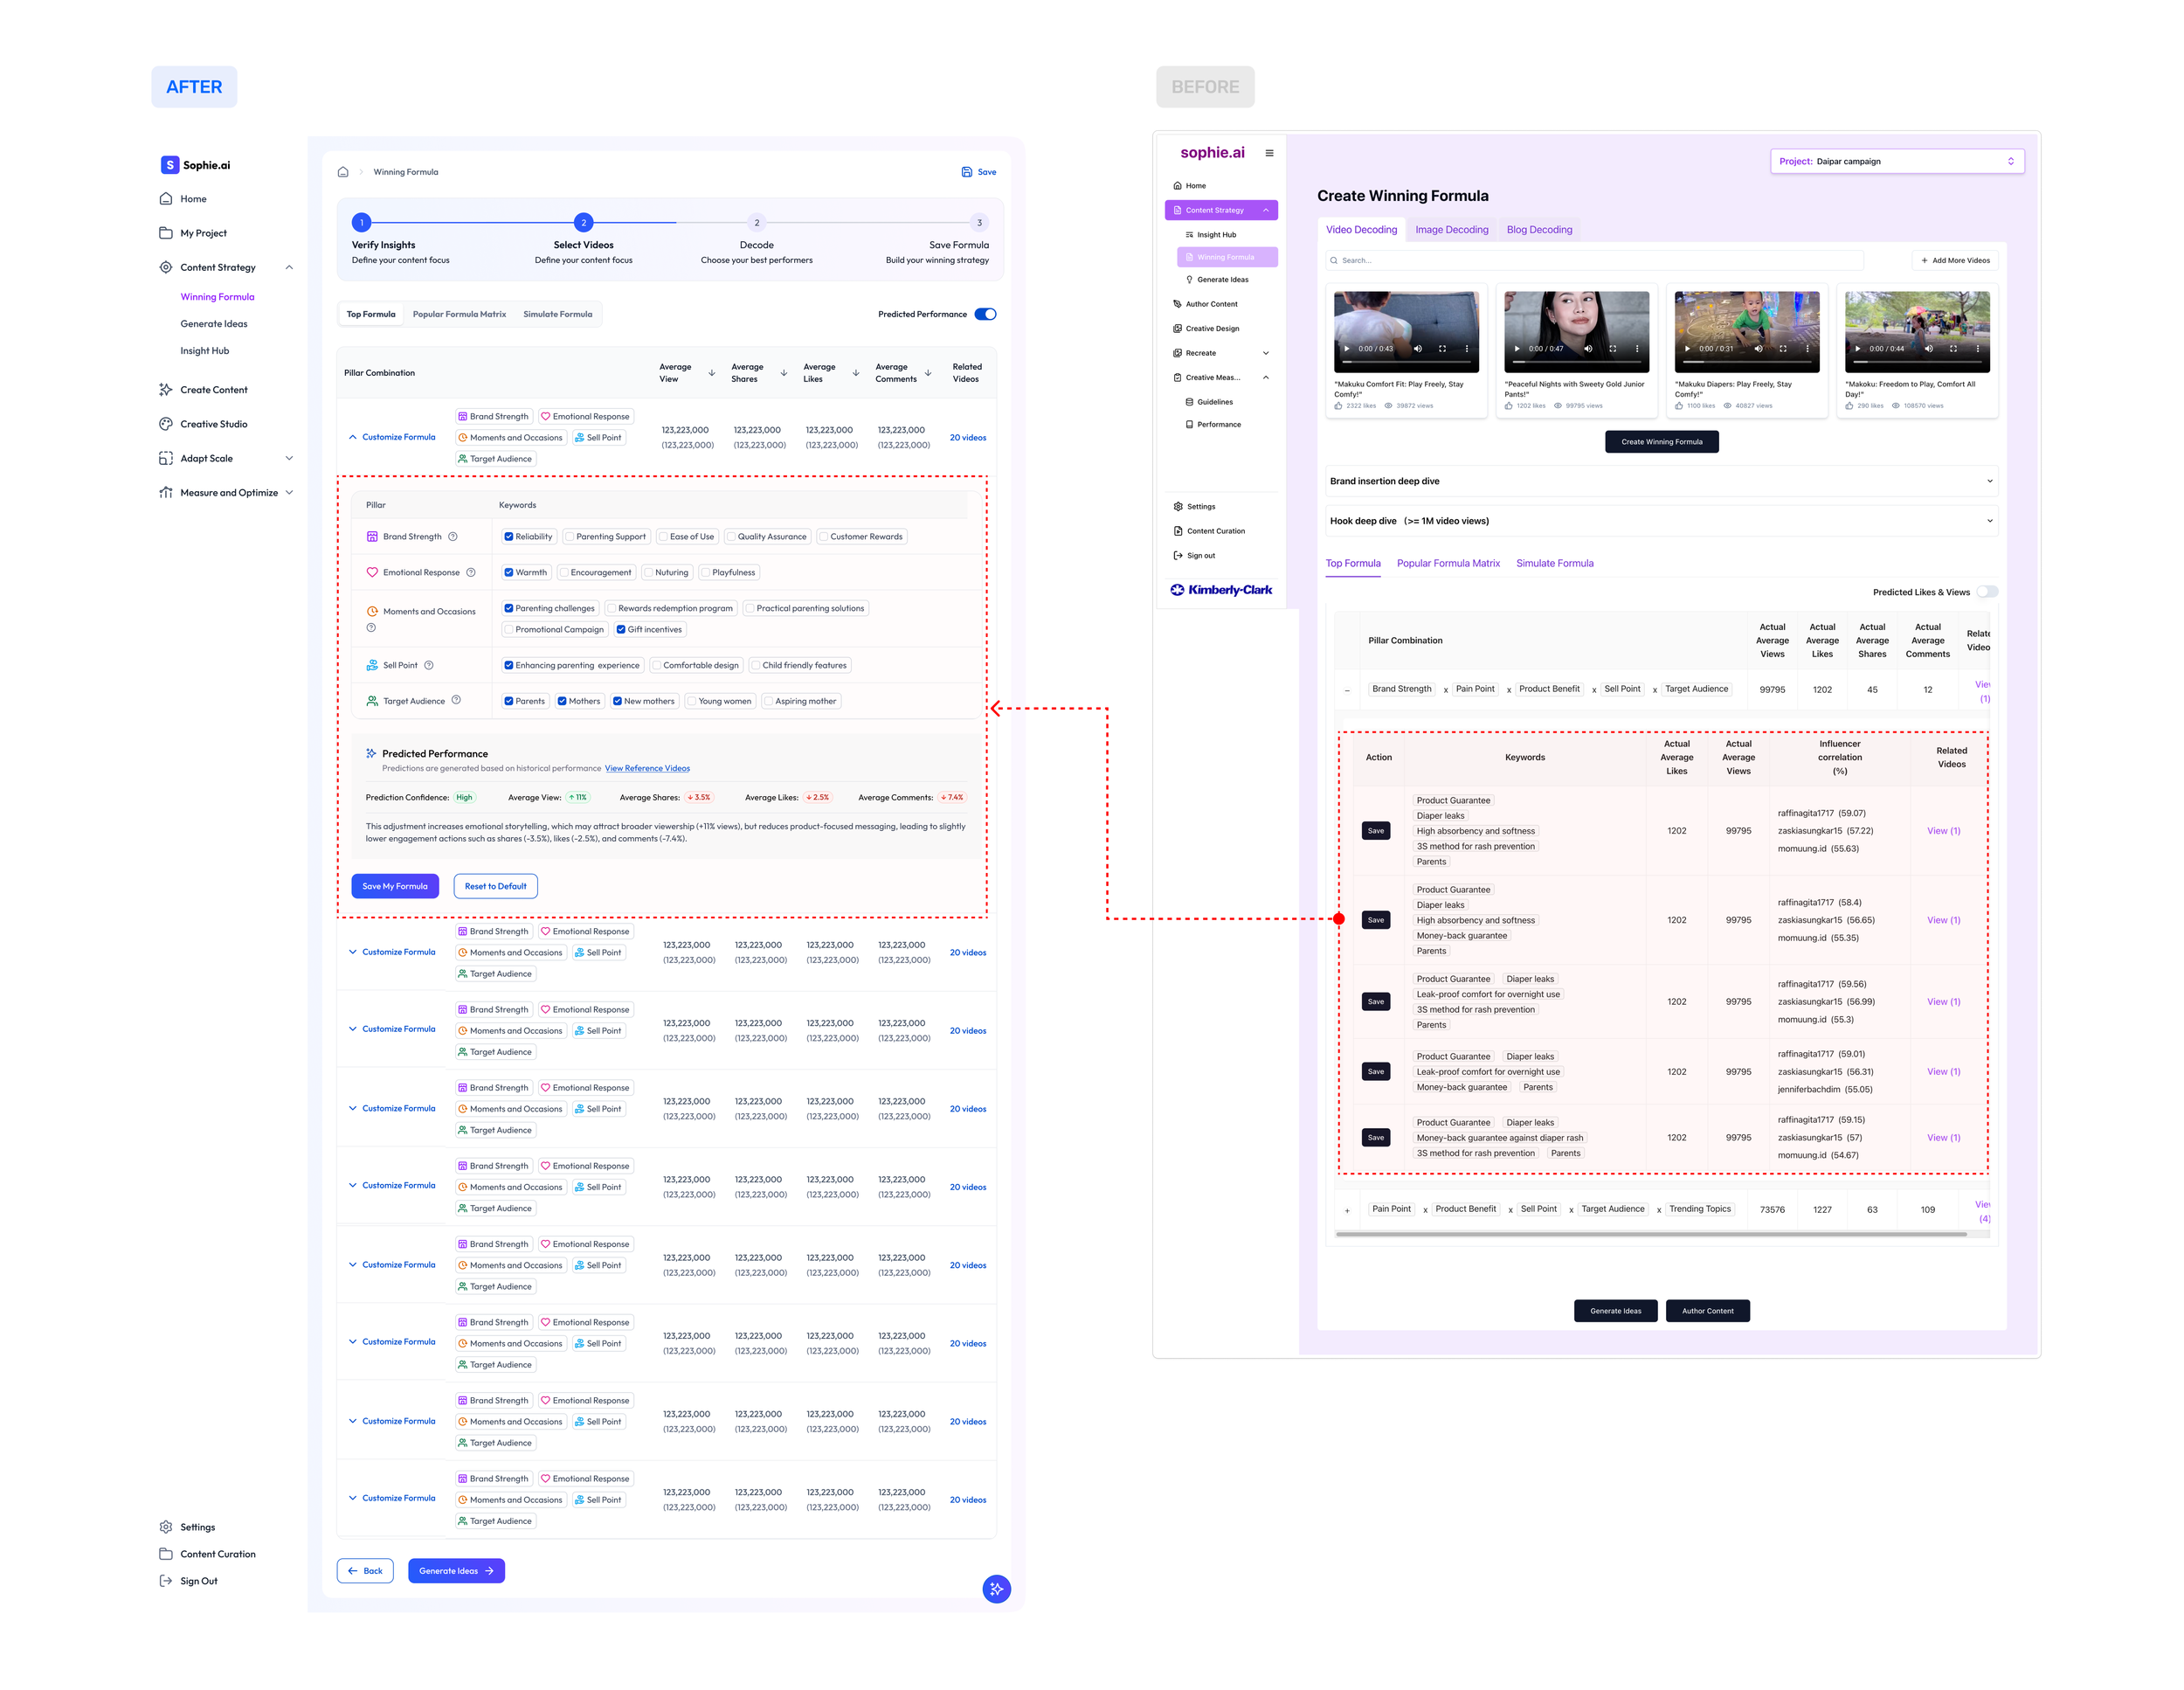Uncheck the Gift incentives checkbox
The image size is (2184, 1690).
pyautogui.click(x=621, y=630)
